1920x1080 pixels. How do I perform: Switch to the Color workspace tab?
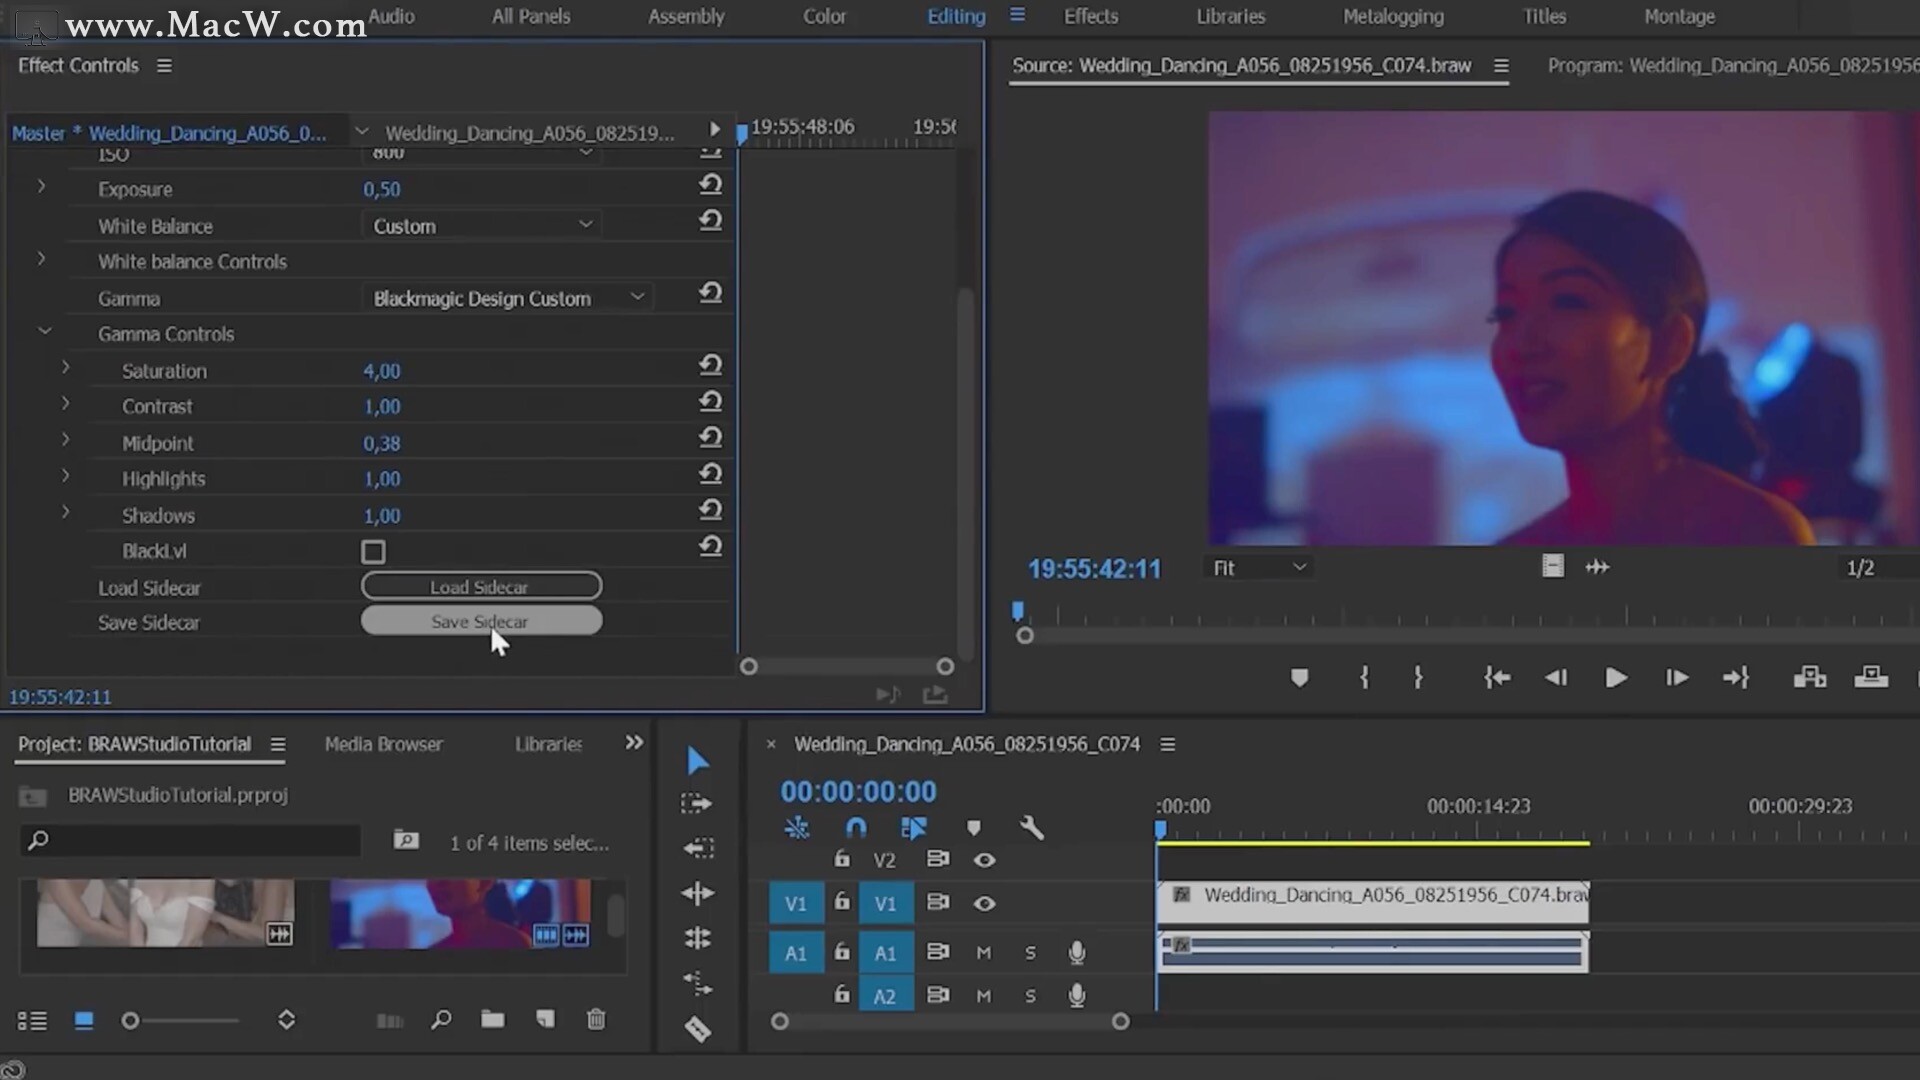(824, 17)
